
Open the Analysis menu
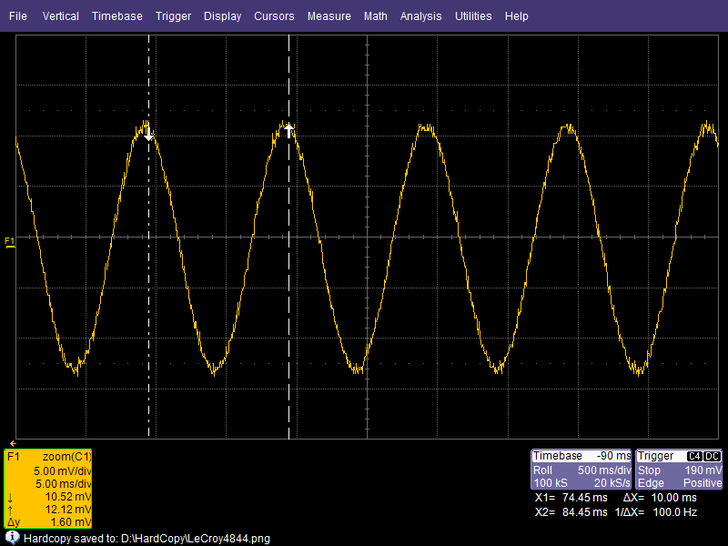pyautogui.click(x=421, y=17)
